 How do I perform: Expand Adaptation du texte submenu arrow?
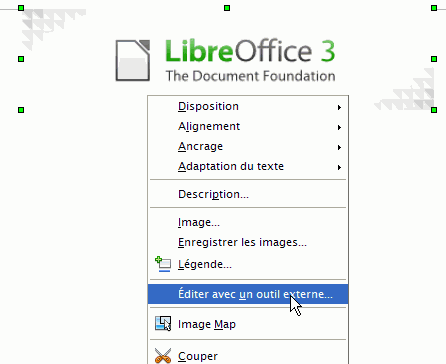339,167
